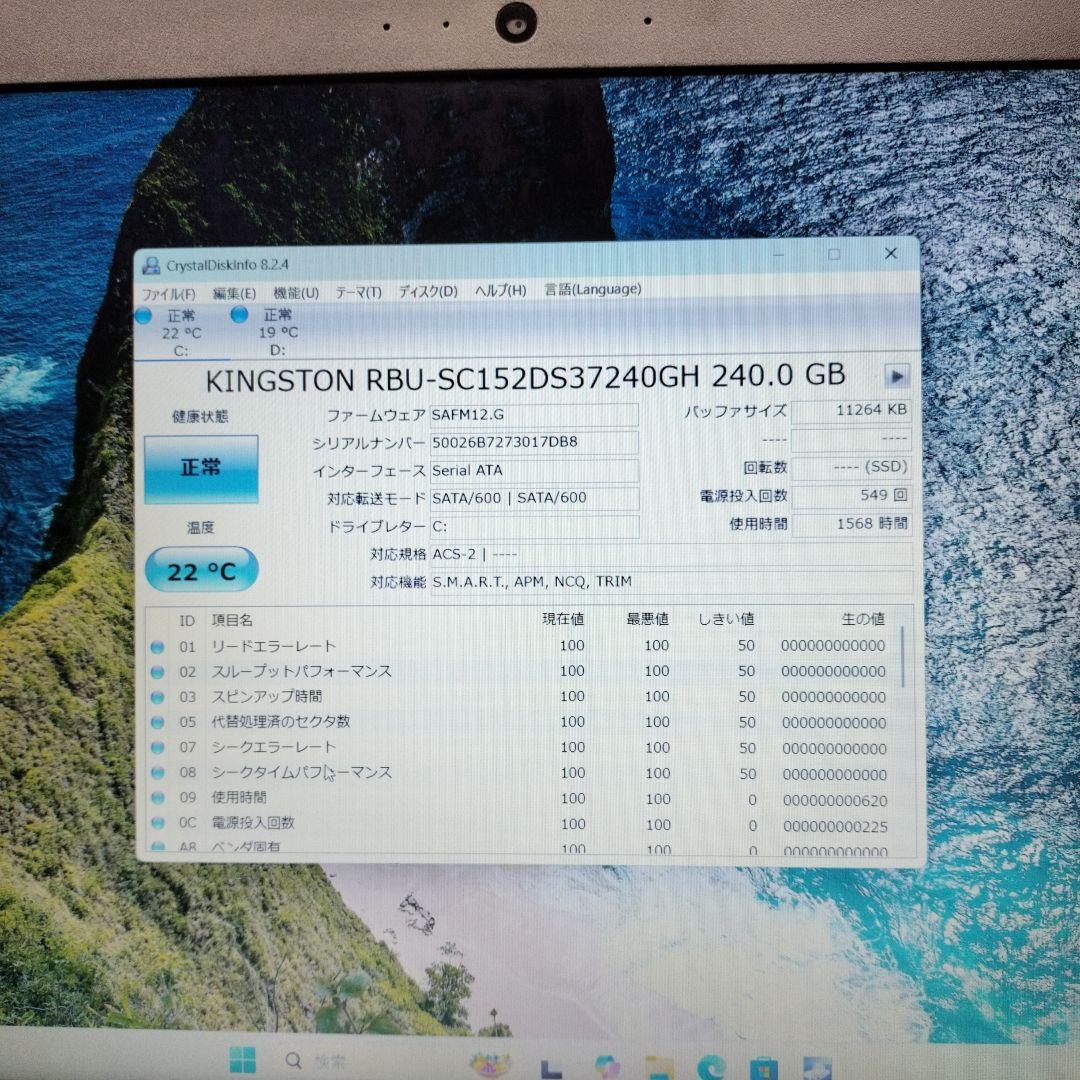Open Copilot from the taskbar
The width and height of the screenshot is (1080, 1080).
pos(607,1067)
